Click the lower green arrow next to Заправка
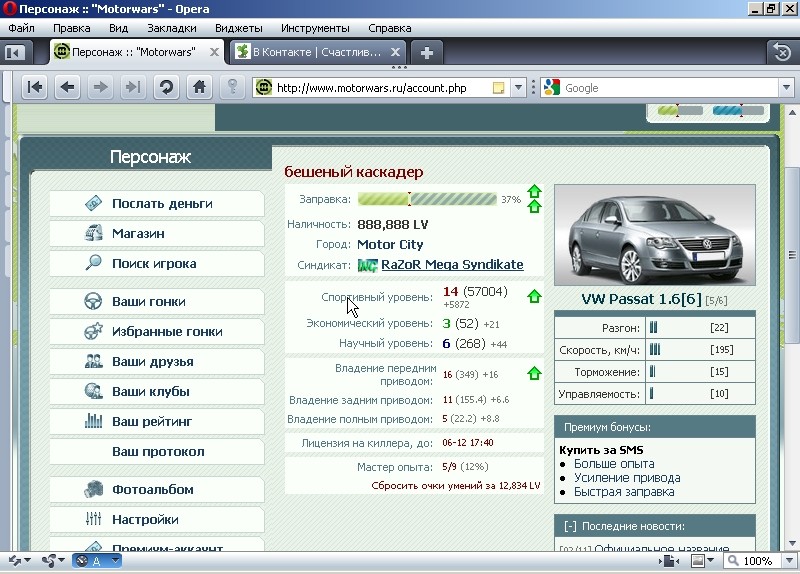The image size is (800, 574). [534, 206]
